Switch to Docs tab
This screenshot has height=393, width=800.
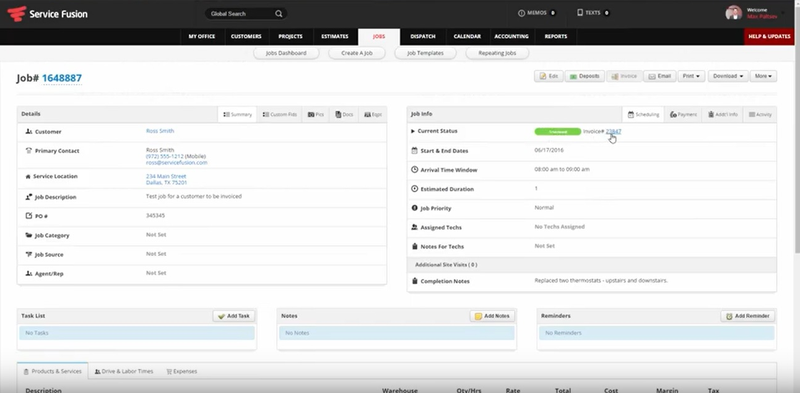(x=344, y=114)
